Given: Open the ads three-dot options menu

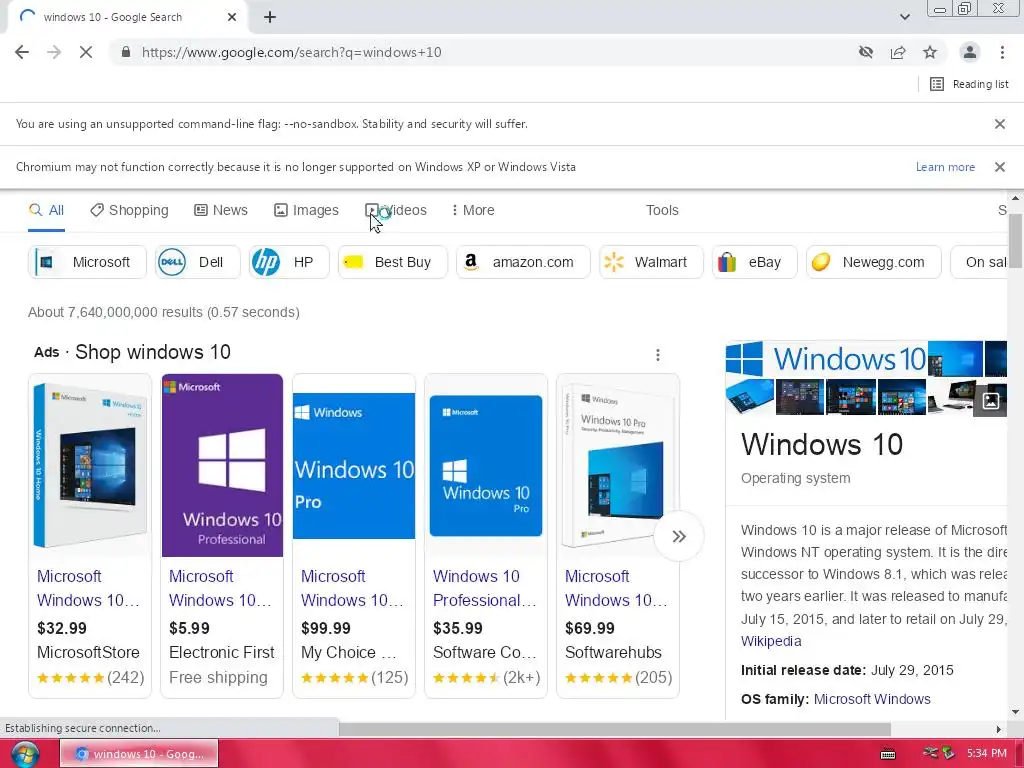Looking at the screenshot, I should tap(658, 355).
